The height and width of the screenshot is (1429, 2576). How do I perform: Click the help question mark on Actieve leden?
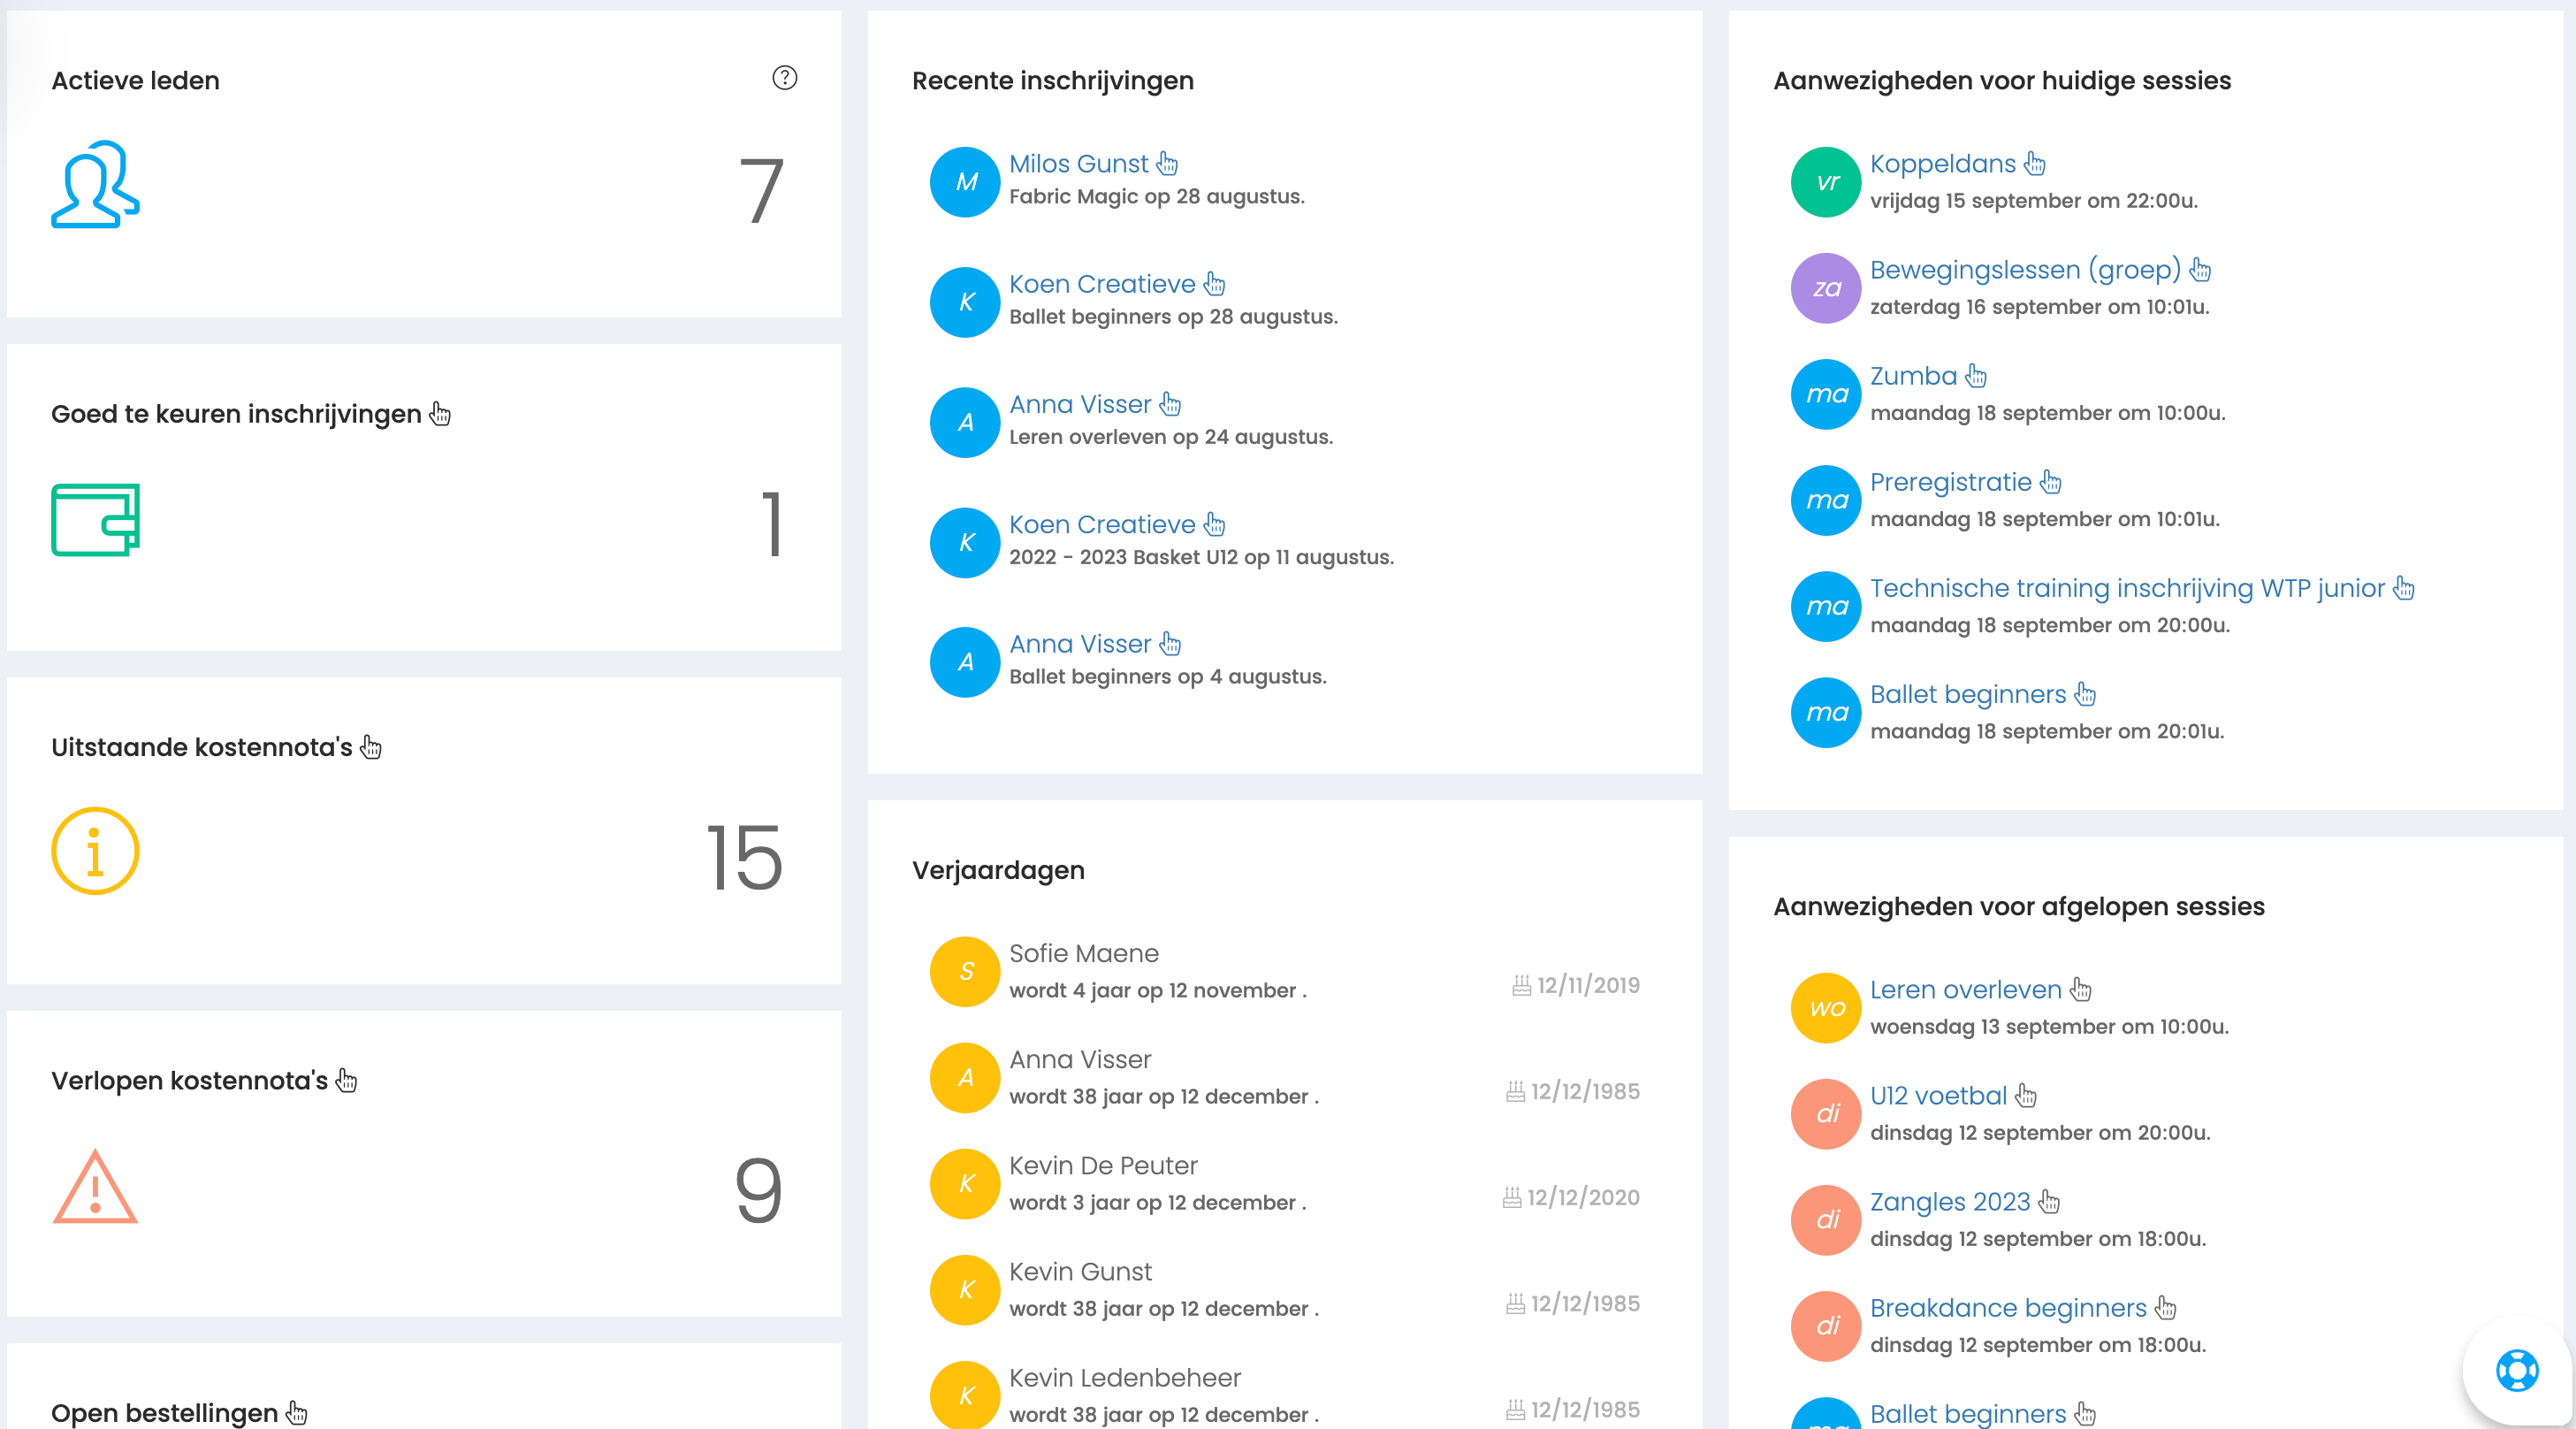784,78
